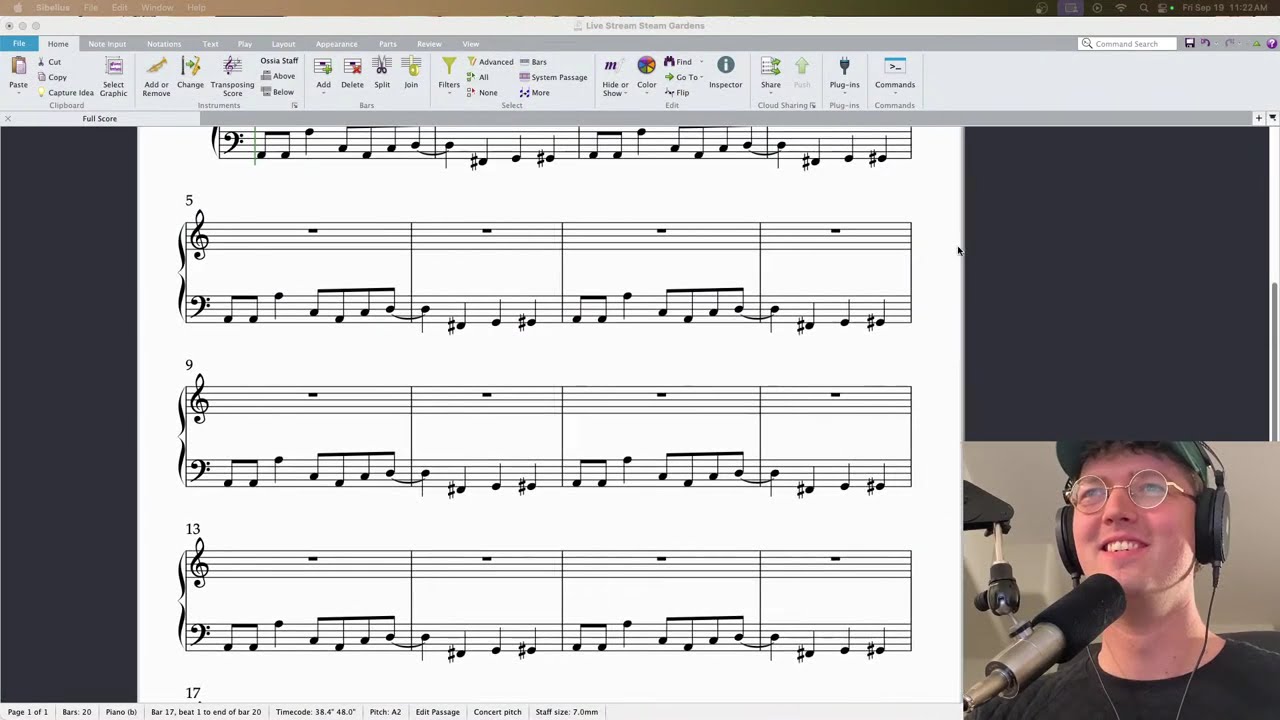The height and width of the screenshot is (720, 1280).
Task: Click the Go To arrow icon
Action: point(669,77)
